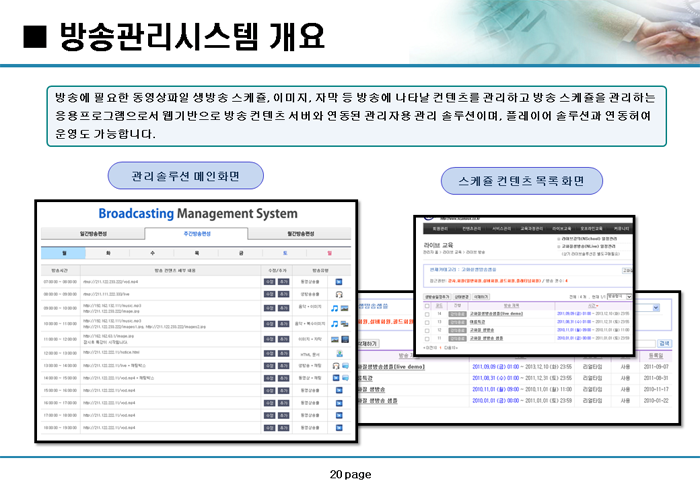Click the 시간 column header to sort

pos(592,306)
